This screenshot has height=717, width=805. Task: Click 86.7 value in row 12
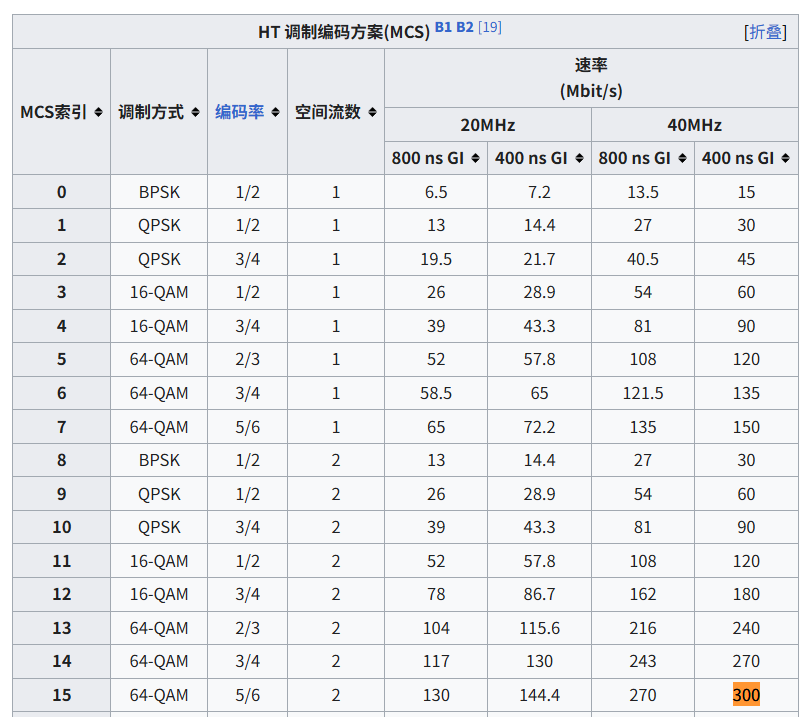click(x=540, y=594)
